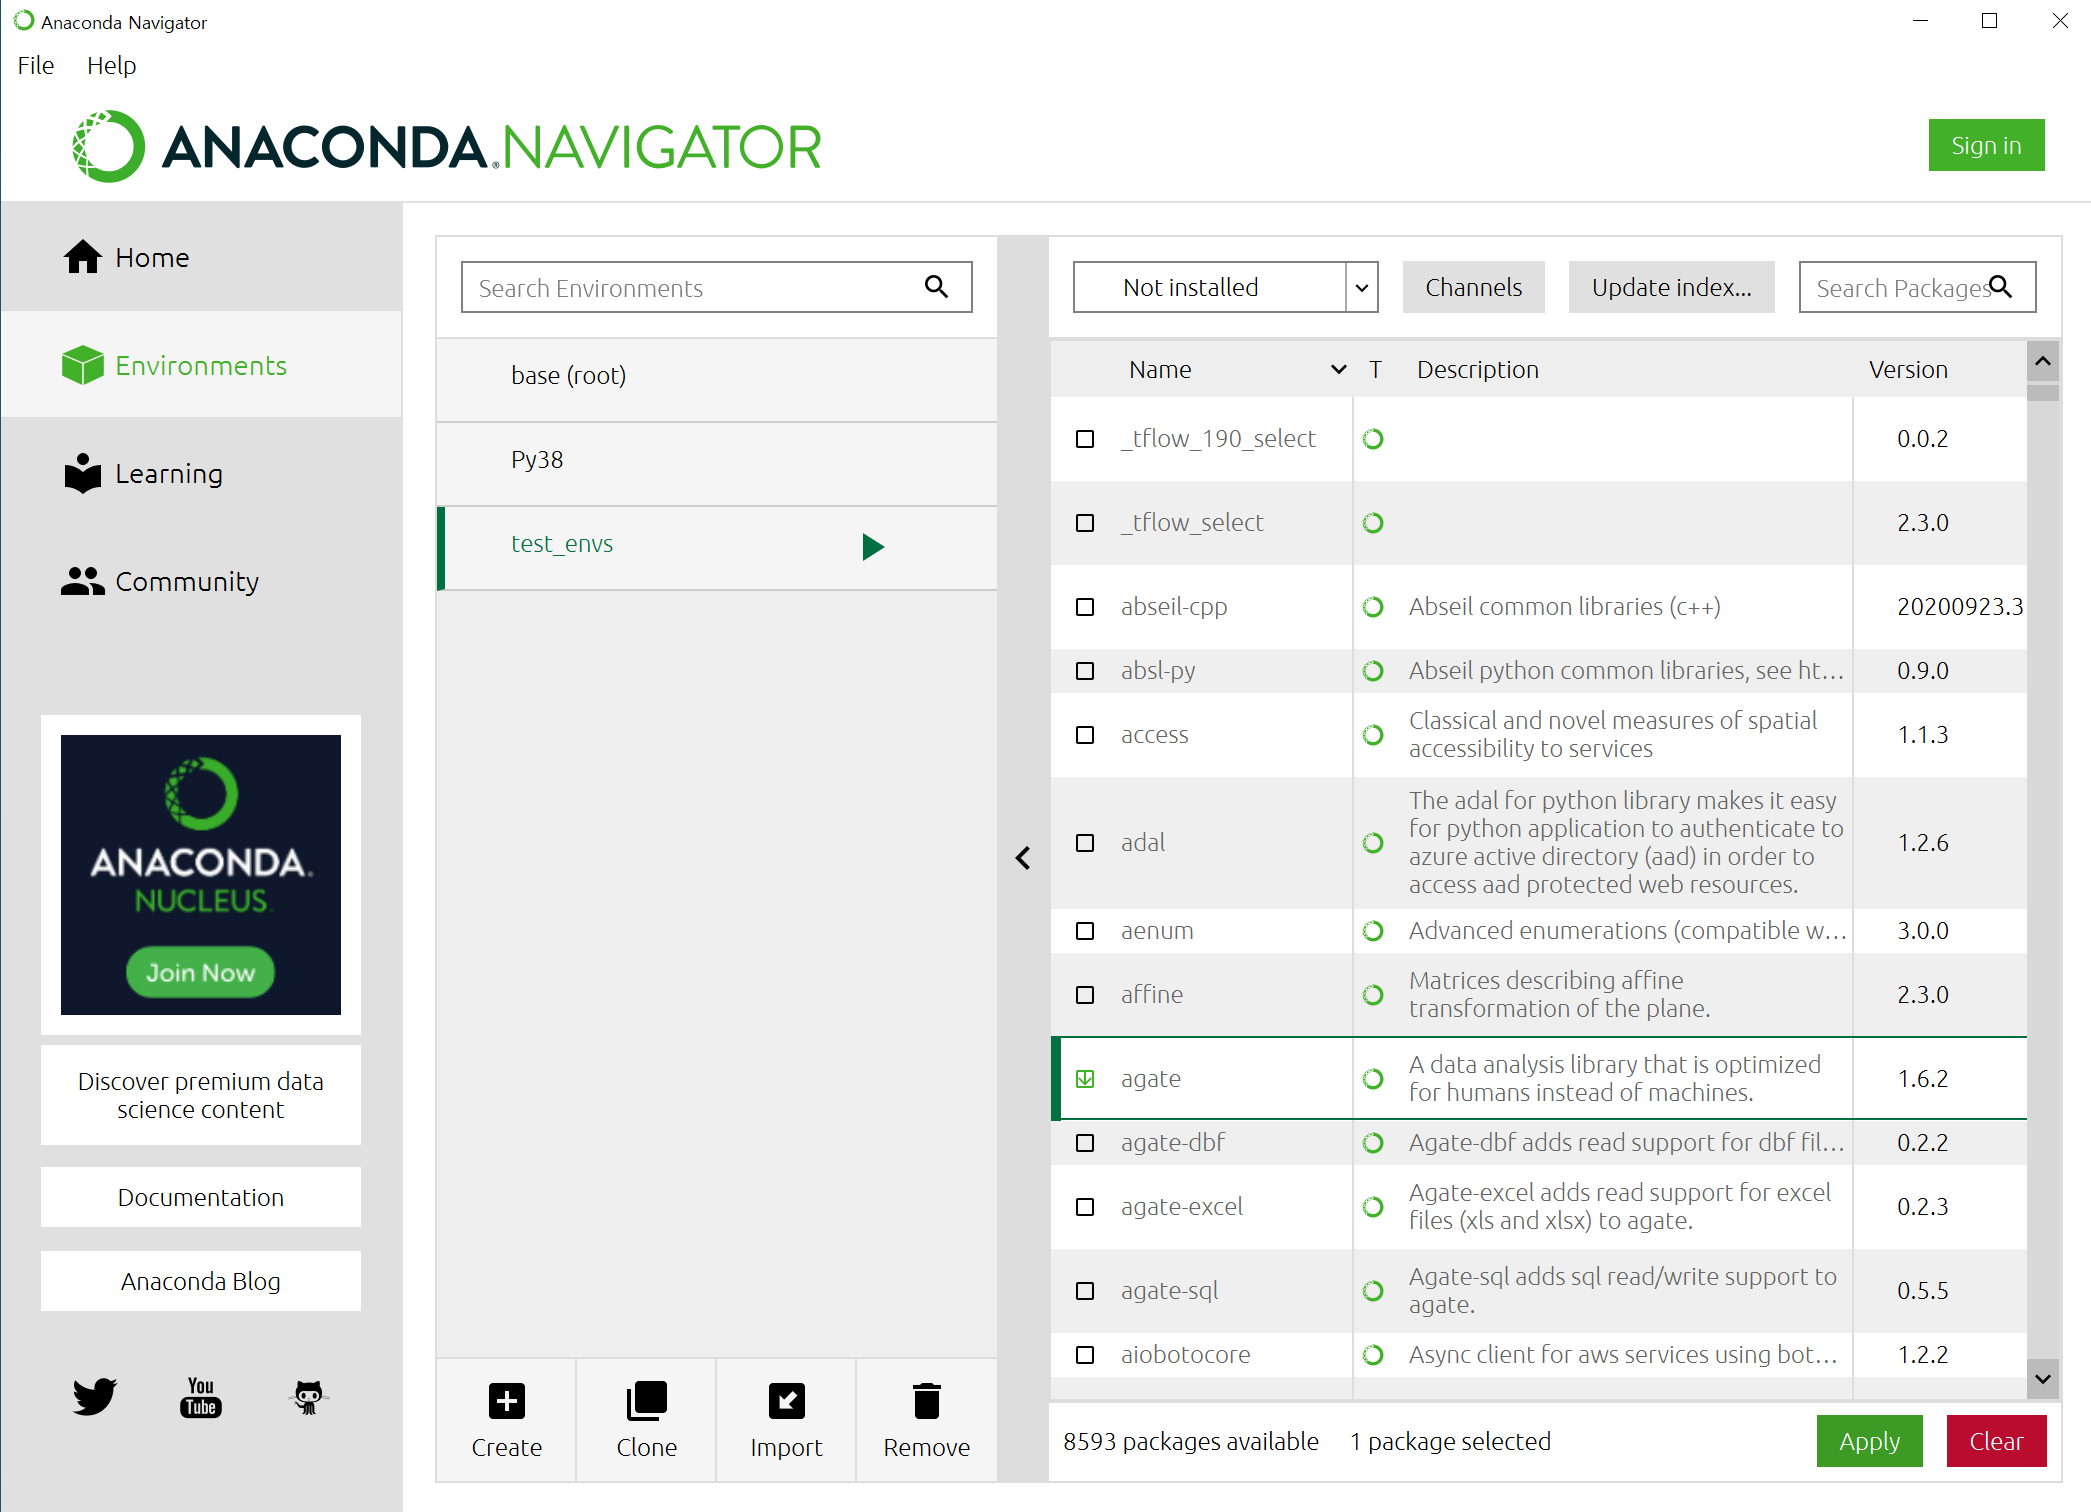
Task: Collapse the environments panel with left chevron
Action: click(x=1023, y=858)
